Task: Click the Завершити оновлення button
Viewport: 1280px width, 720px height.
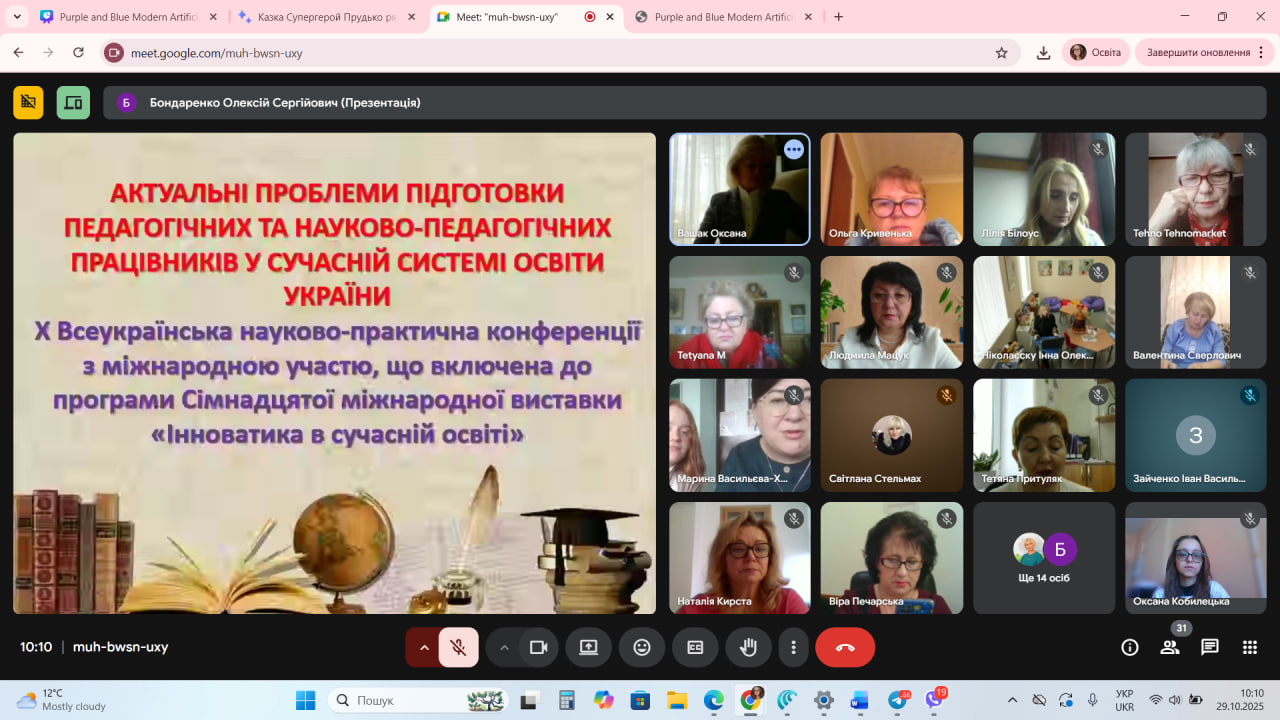Action: [x=1197, y=53]
